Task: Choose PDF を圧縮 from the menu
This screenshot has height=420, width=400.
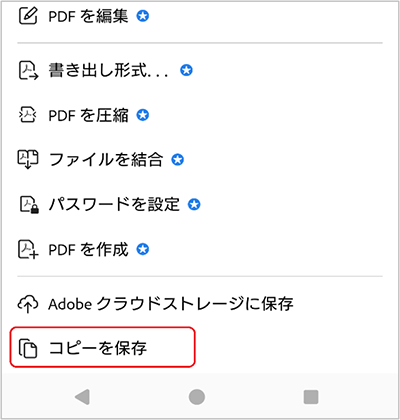Action: tap(200, 115)
